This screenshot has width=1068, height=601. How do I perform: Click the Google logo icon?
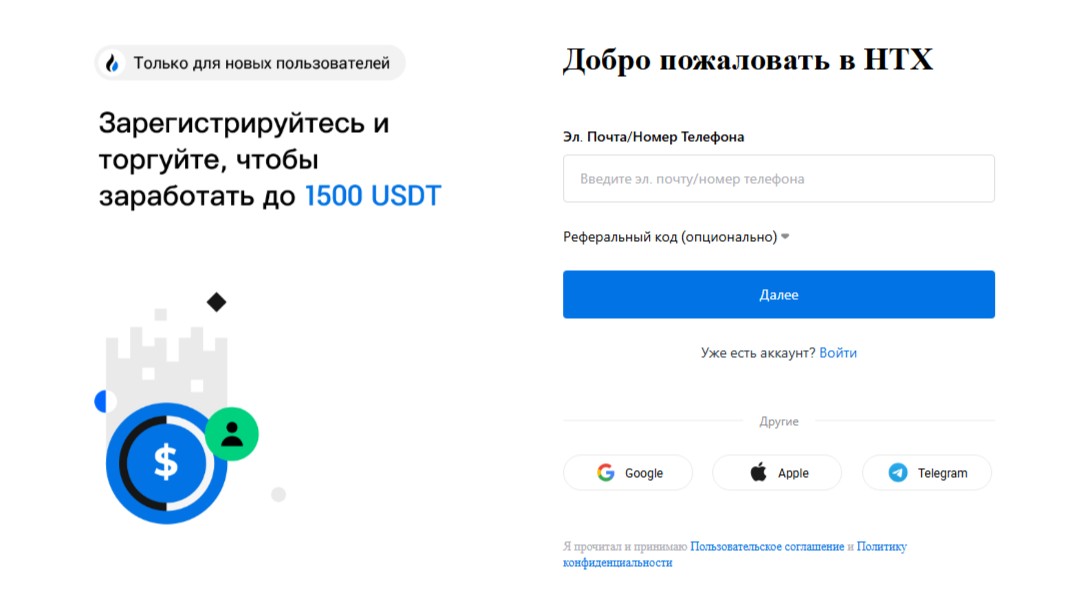point(605,473)
